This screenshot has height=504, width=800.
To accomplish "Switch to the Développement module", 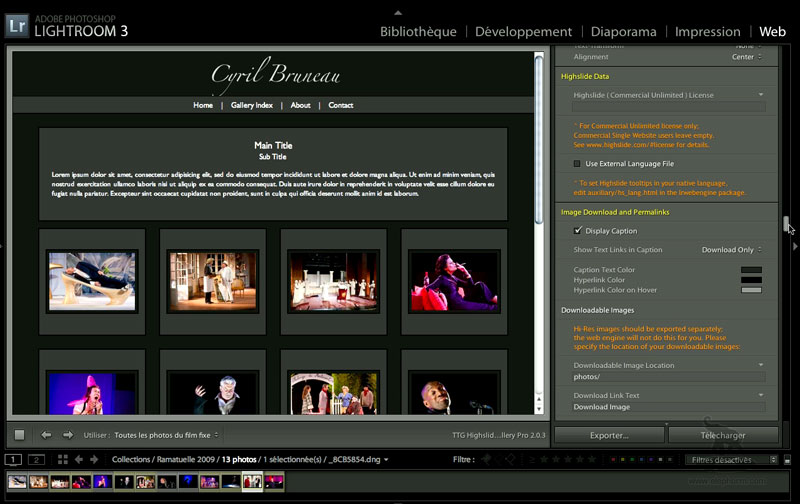I will (523, 32).
